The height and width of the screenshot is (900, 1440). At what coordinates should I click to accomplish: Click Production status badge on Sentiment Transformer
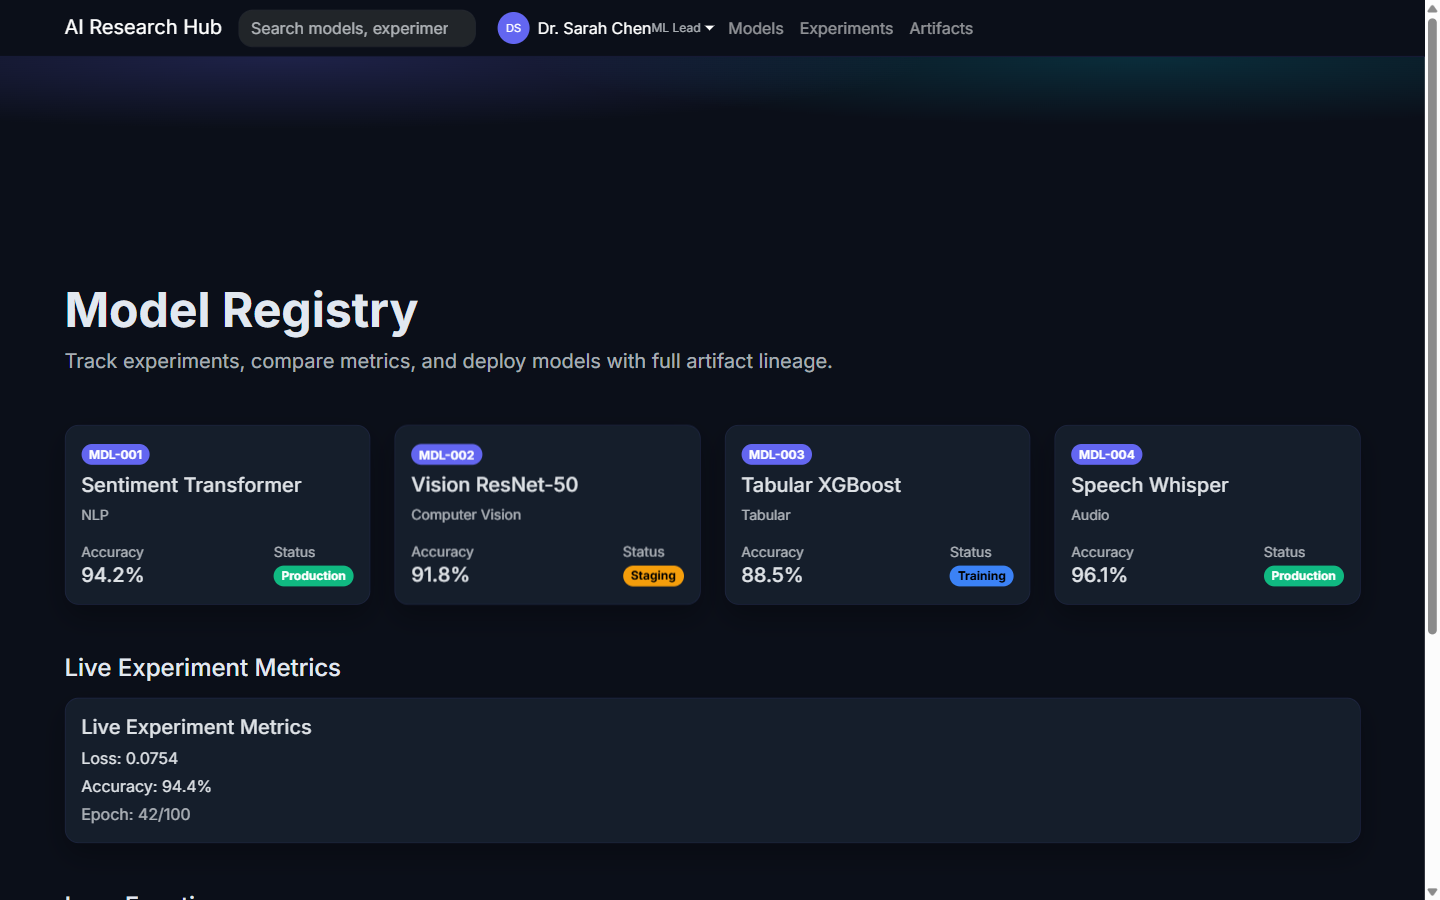click(x=314, y=576)
